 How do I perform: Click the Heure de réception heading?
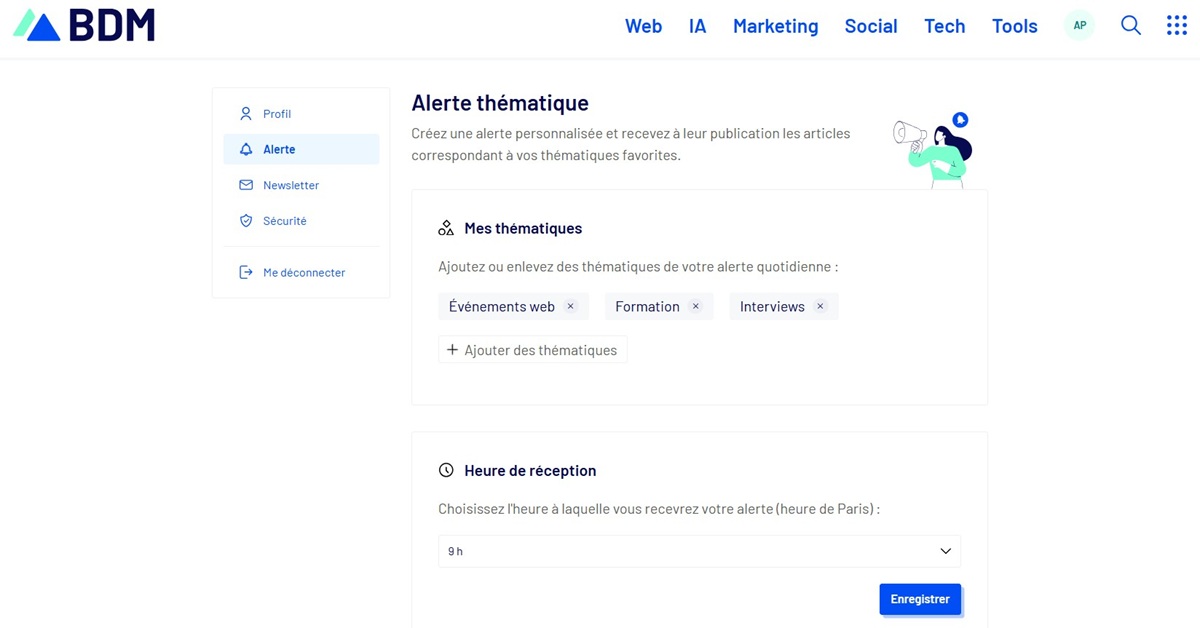coord(530,470)
